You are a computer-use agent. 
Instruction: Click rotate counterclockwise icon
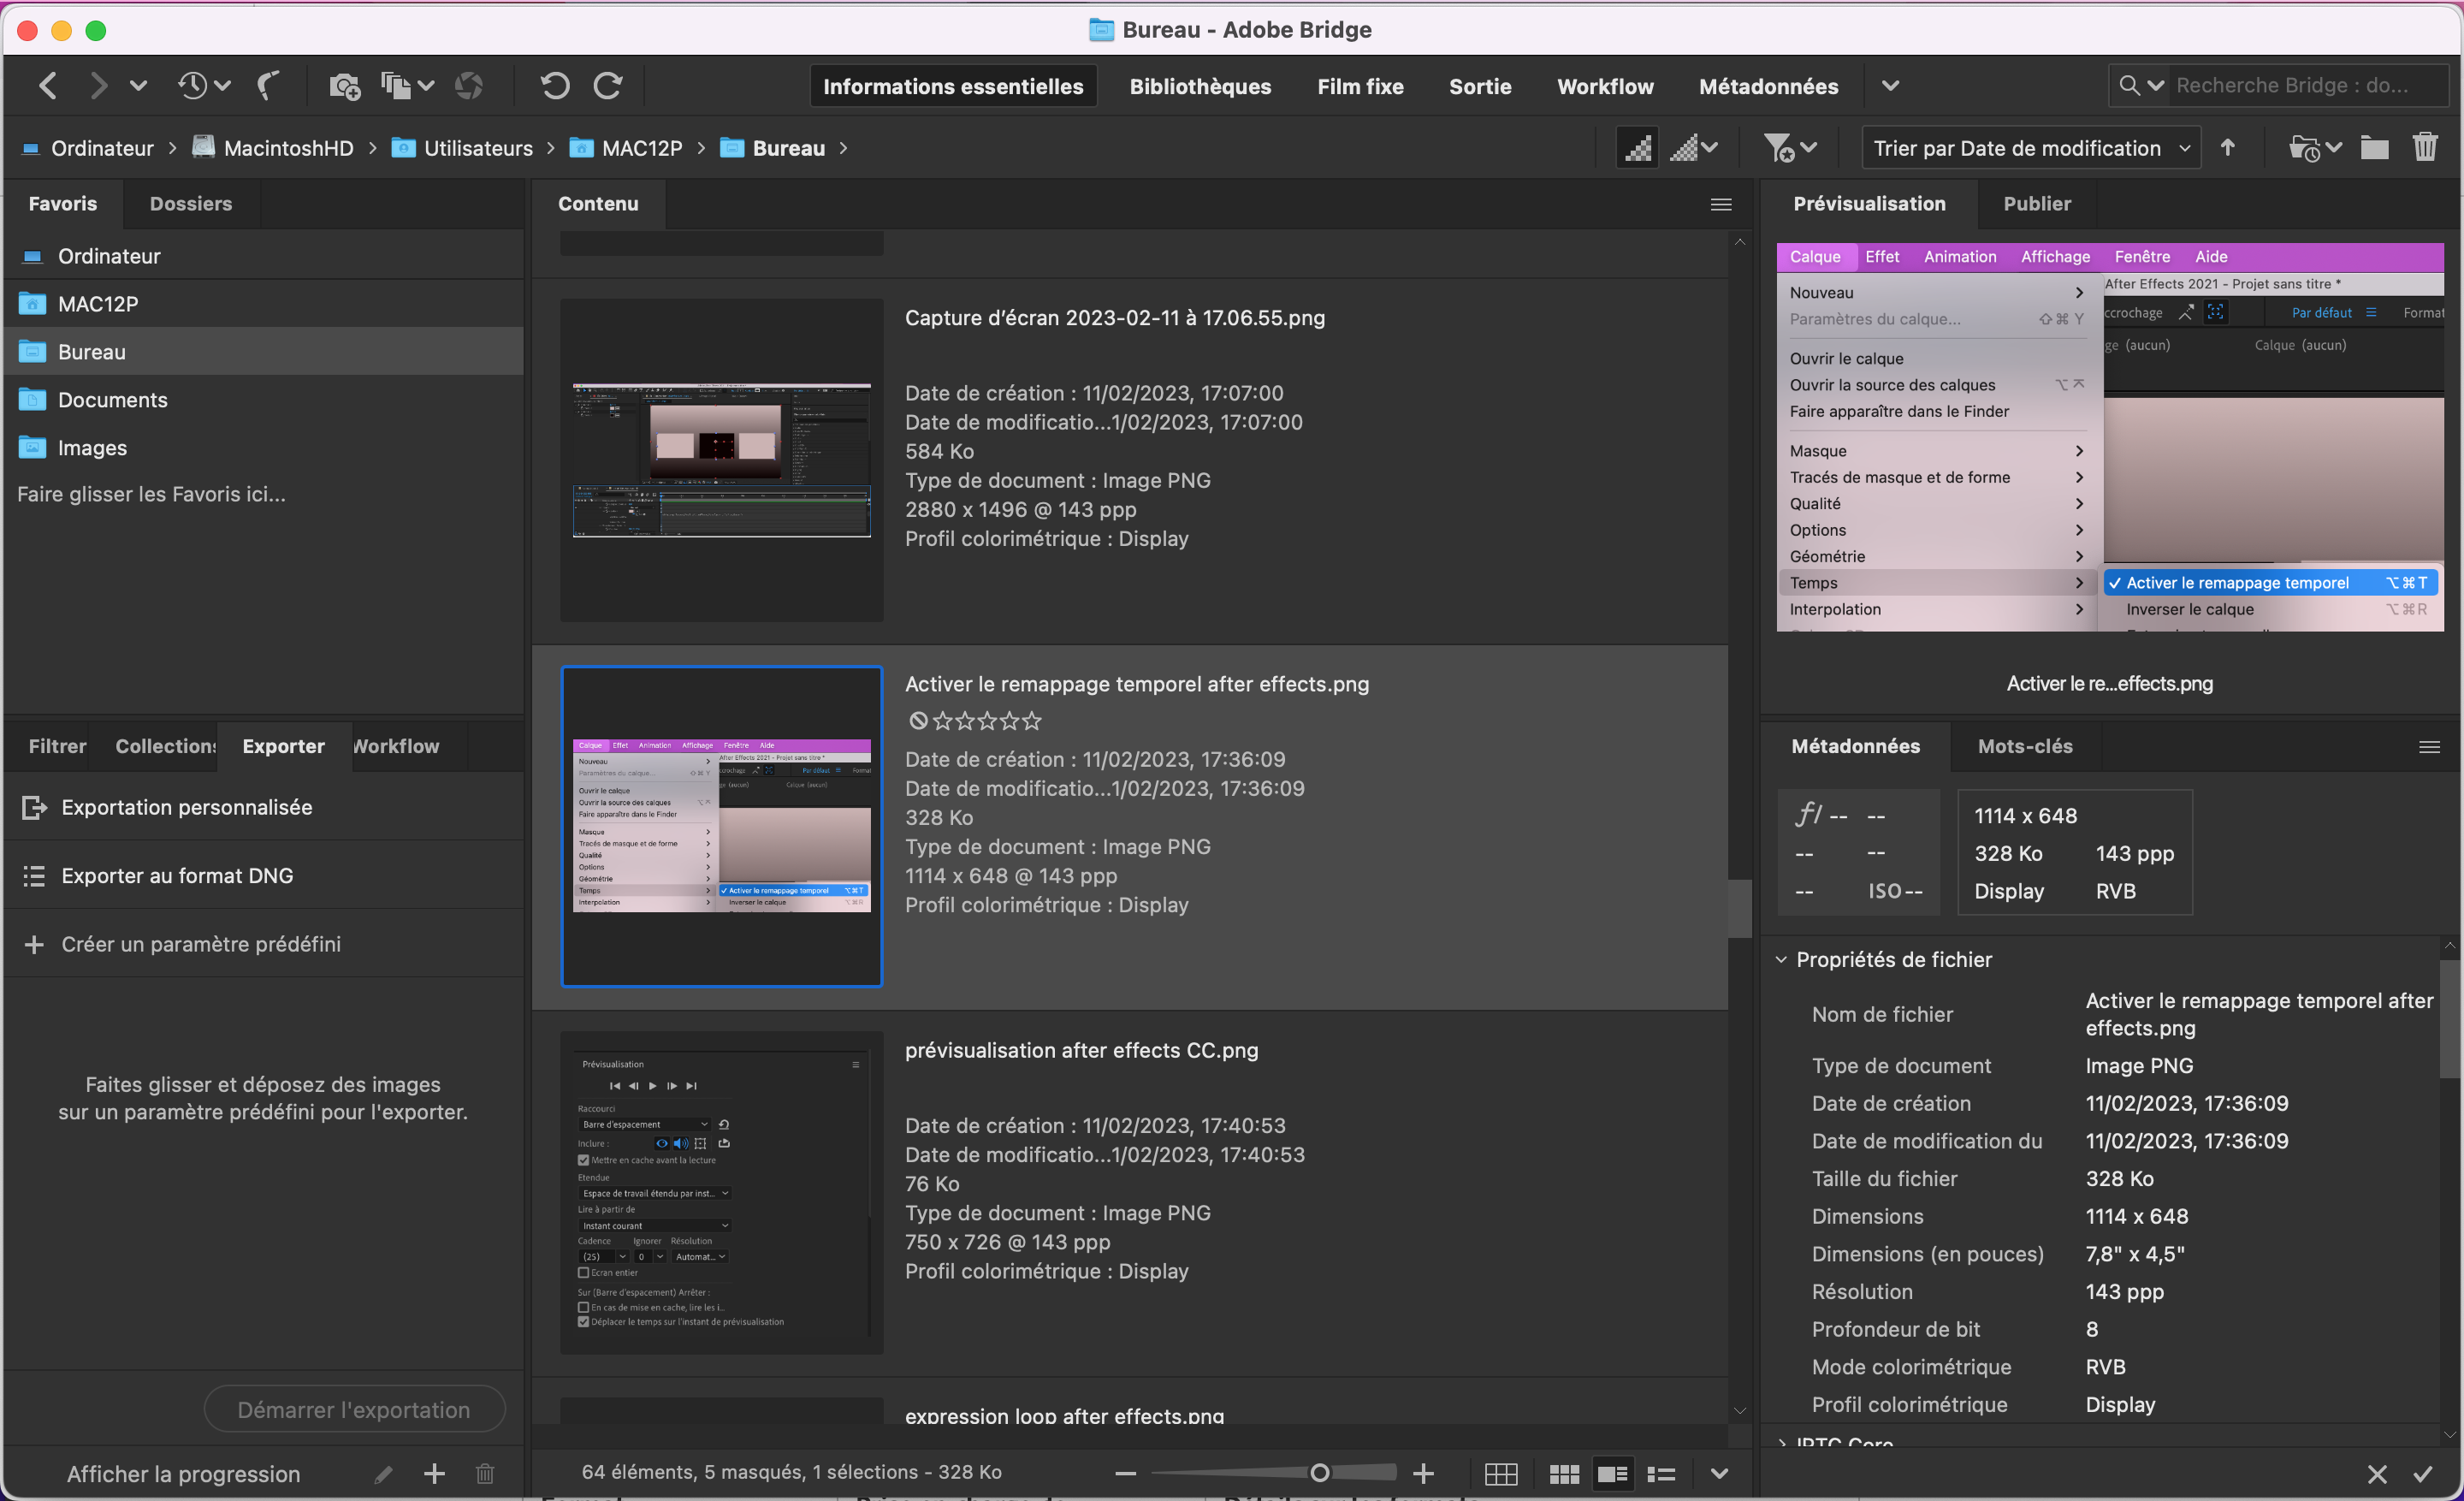pos(555,87)
